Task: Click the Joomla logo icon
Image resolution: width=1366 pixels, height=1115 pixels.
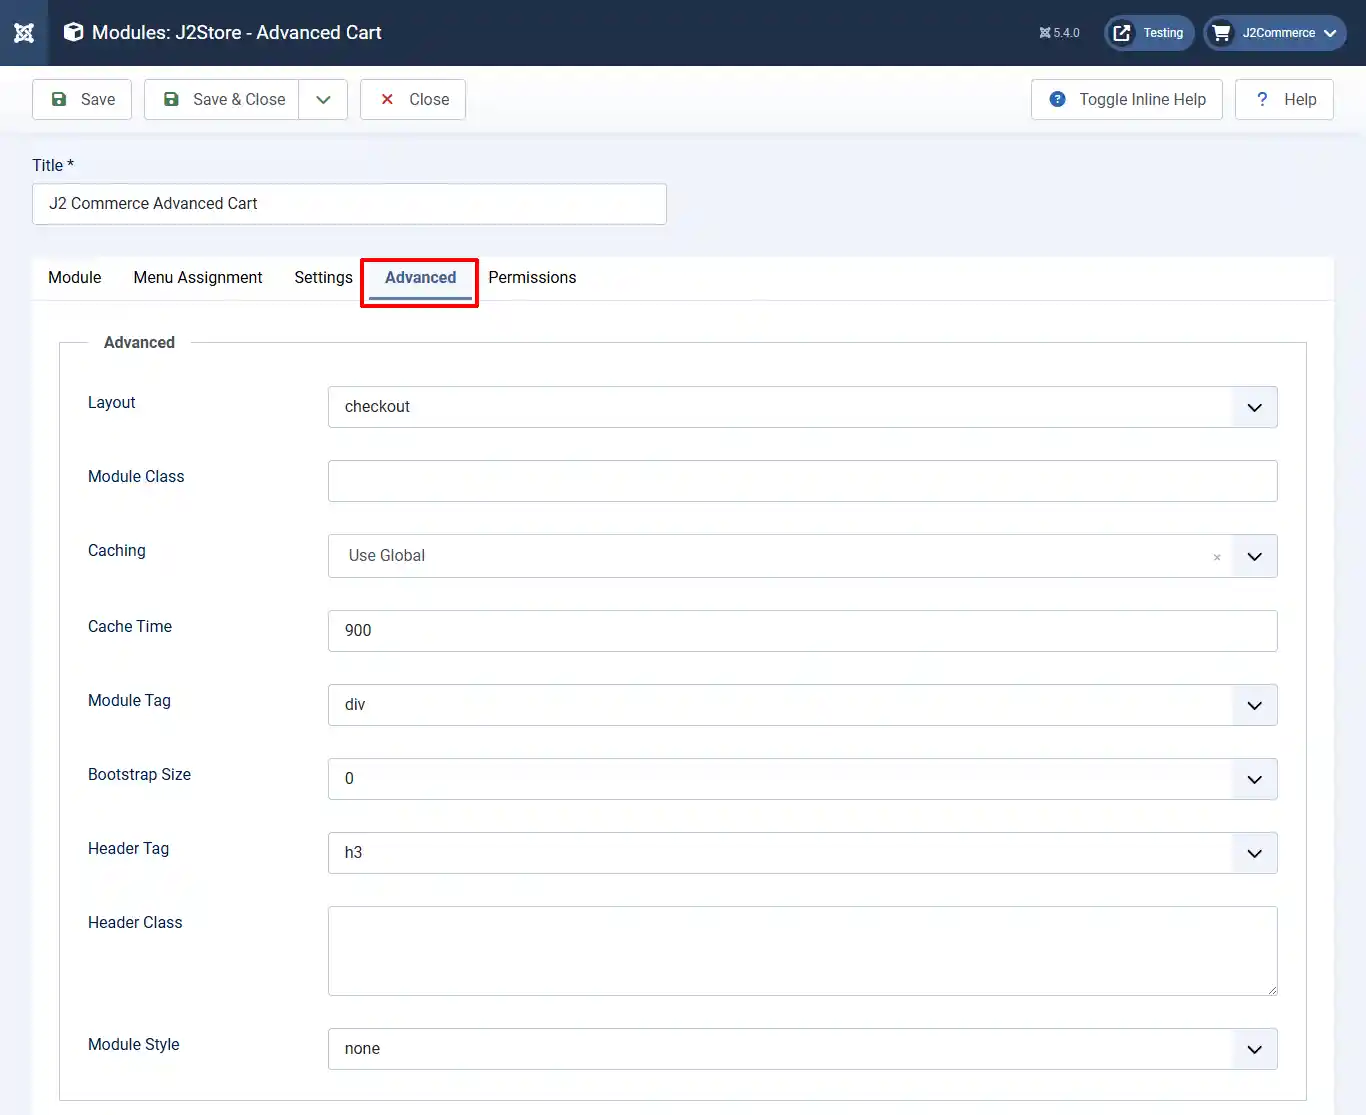Action: (24, 33)
